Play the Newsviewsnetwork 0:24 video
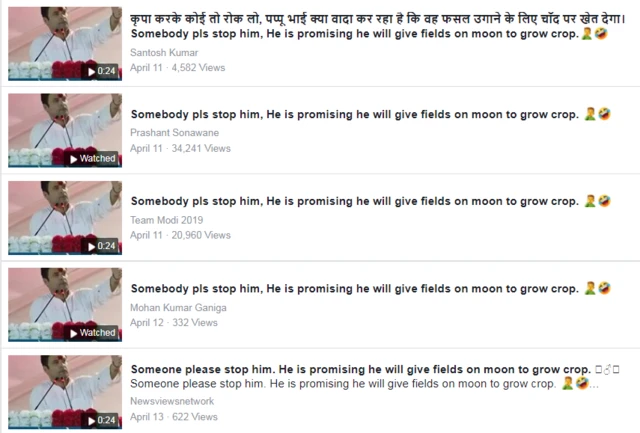The width and height of the screenshot is (640, 433). click(102, 420)
